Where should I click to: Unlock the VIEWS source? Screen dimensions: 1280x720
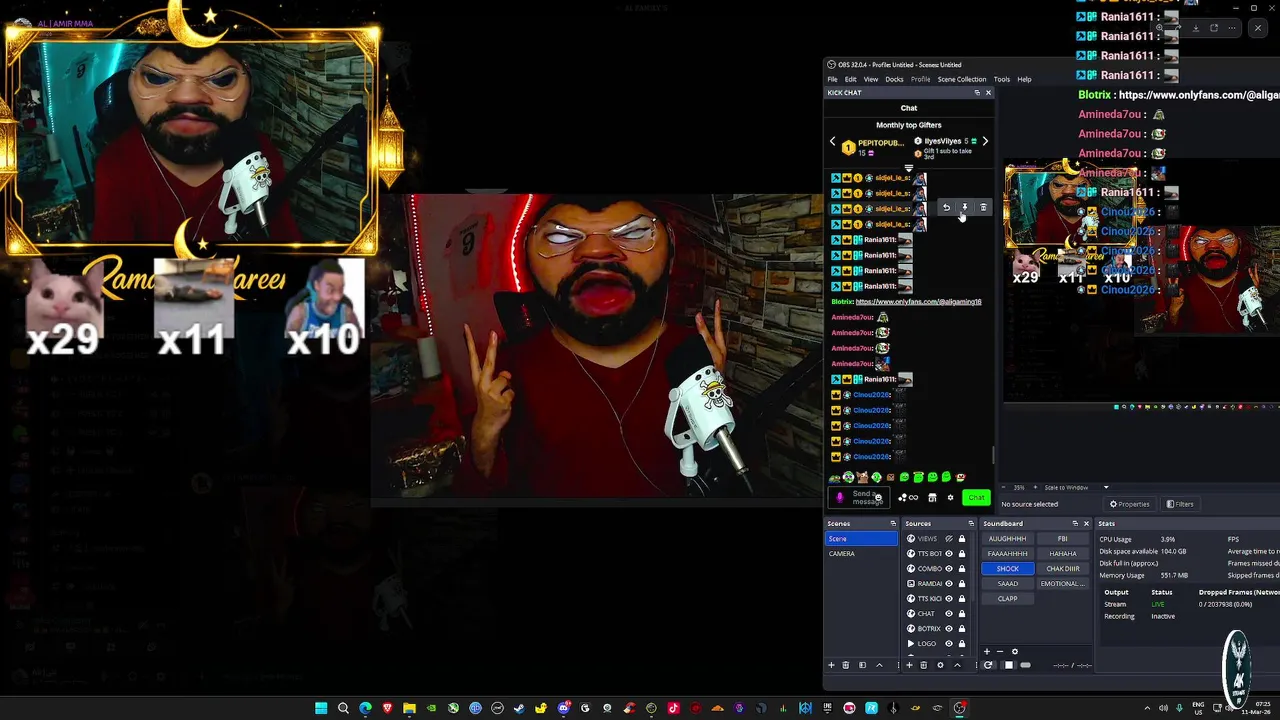[x=962, y=539]
